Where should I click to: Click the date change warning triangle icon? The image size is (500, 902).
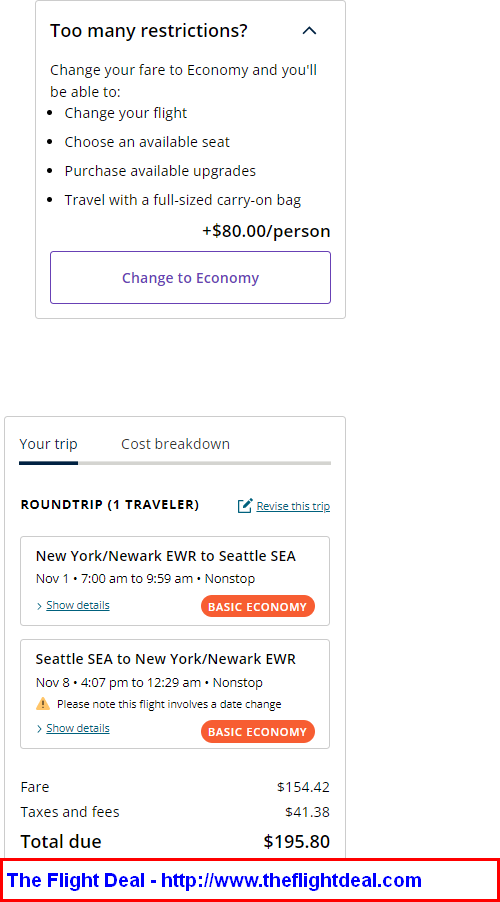[x=43, y=704]
